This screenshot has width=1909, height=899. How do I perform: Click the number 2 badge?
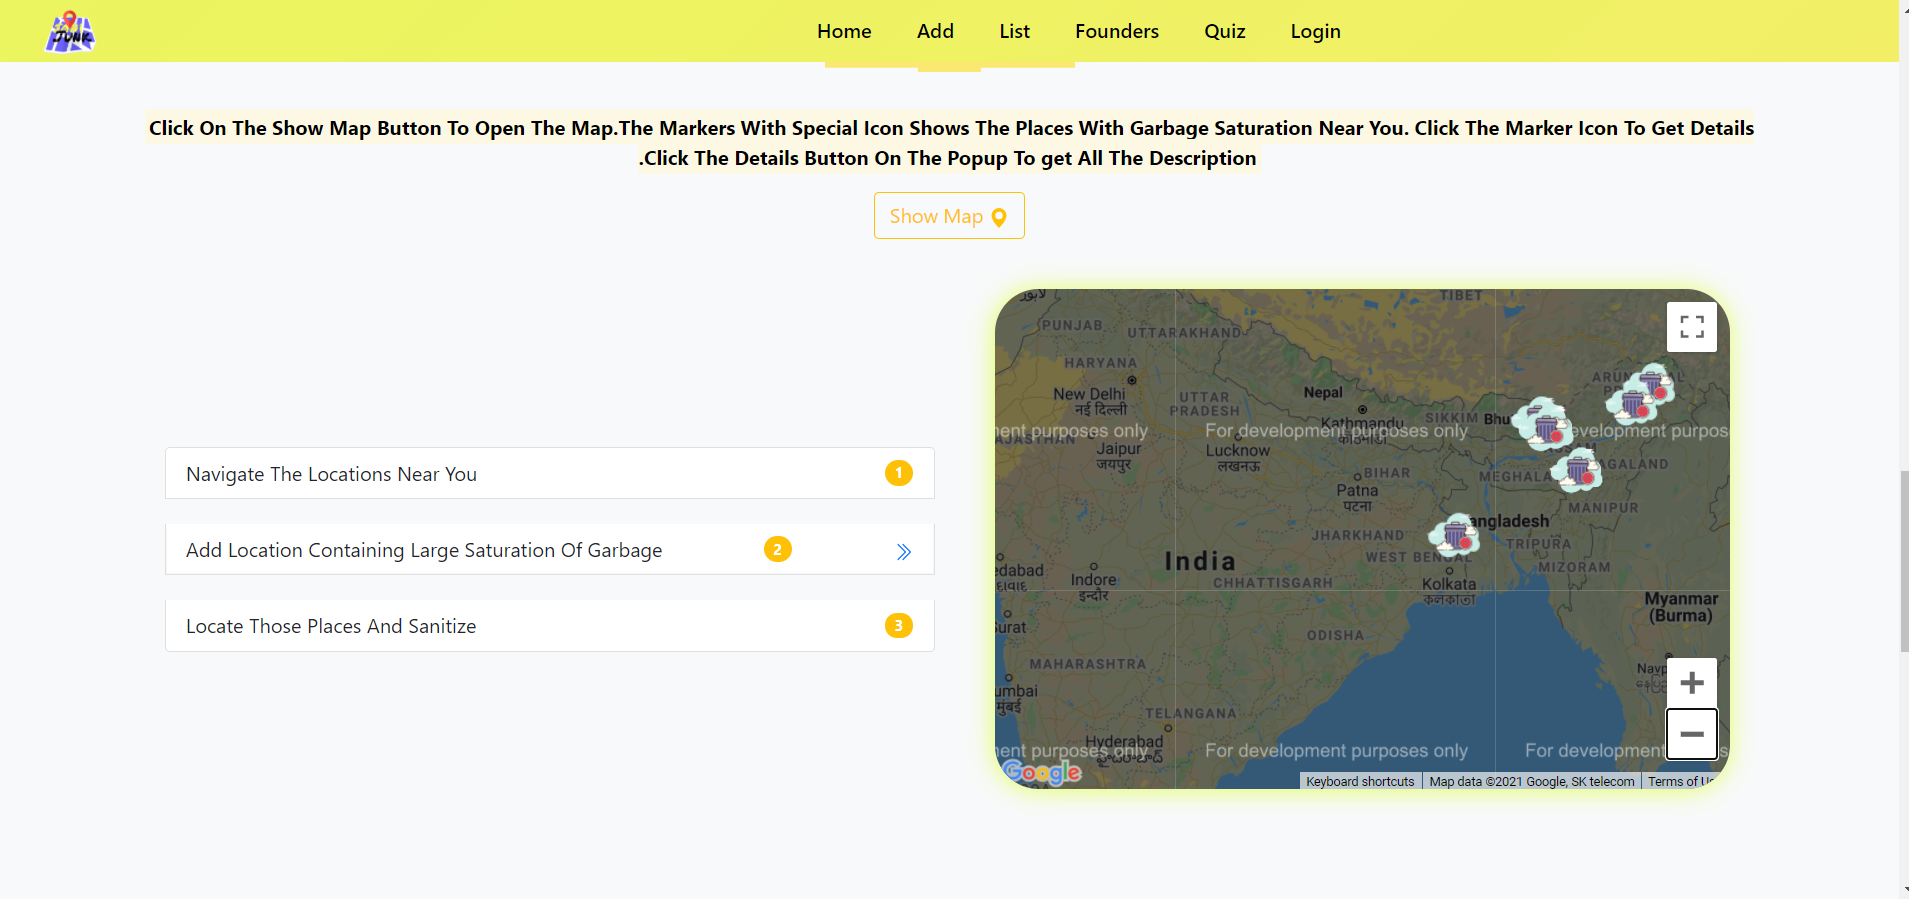(x=778, y=549)
